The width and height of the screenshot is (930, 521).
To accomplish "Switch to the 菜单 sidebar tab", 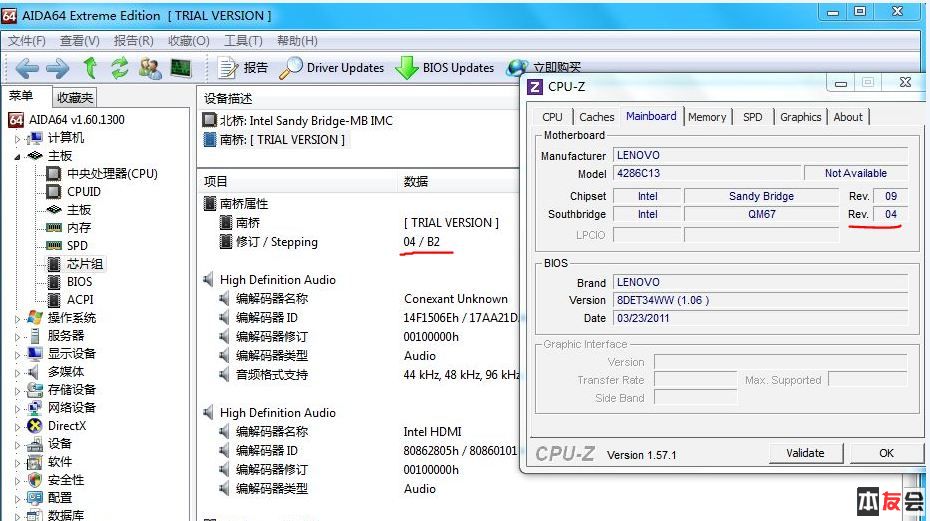I will tap(22, 96).
